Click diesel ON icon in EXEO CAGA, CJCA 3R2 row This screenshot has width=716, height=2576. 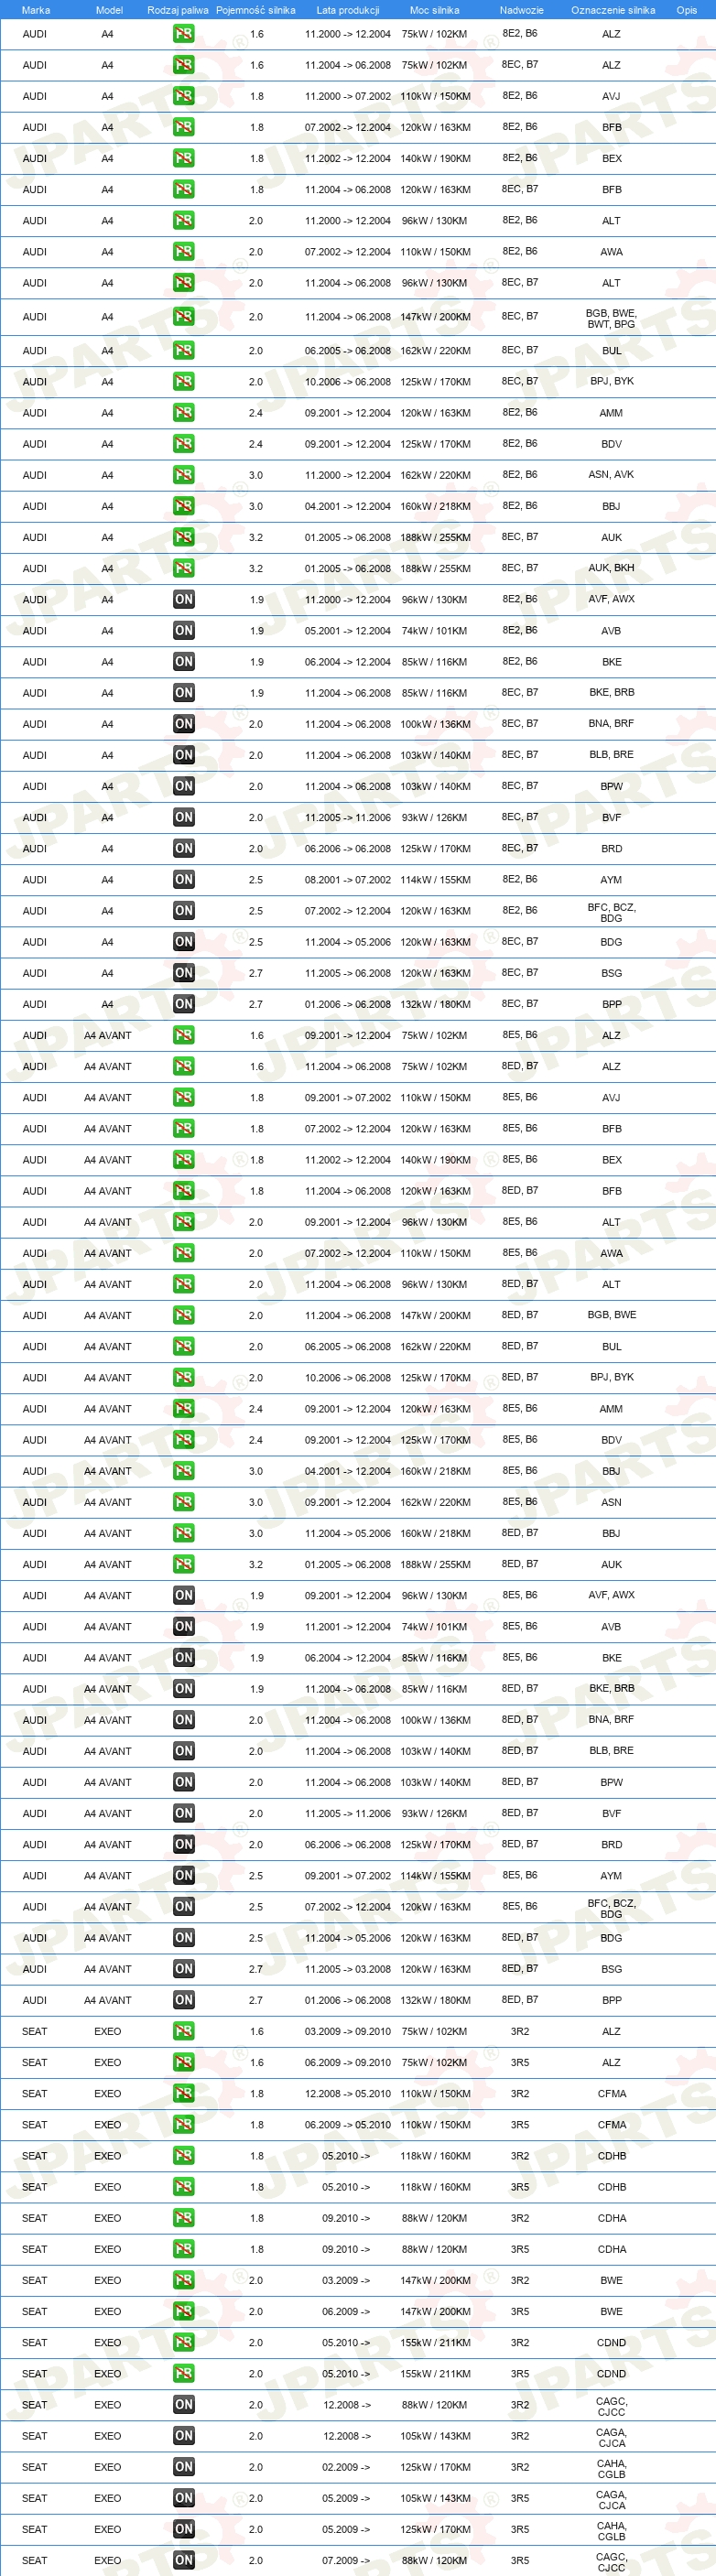183,2436
